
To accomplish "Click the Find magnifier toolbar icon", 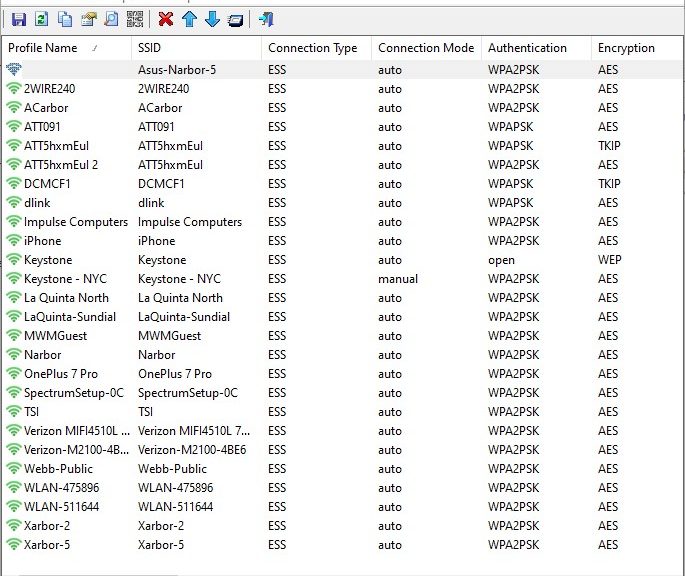I will point(112,19).
